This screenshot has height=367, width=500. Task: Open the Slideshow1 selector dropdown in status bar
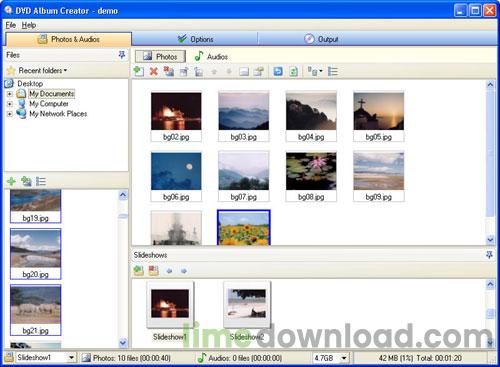click(71, 358)
